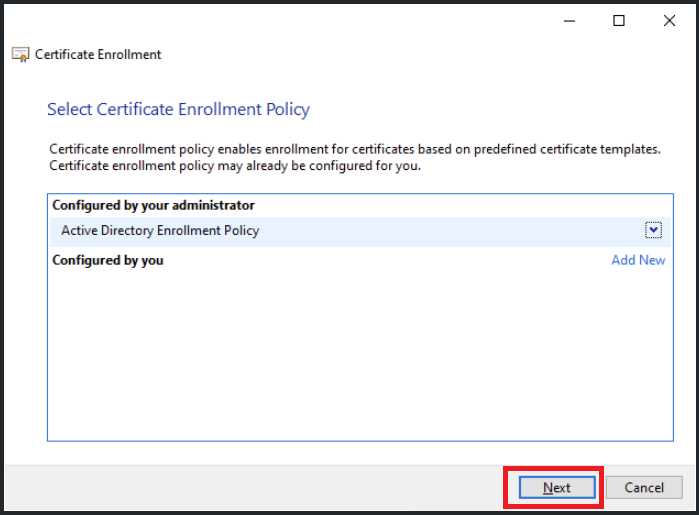
Task: Click the Configured by your administrator header
Action: coord(153,205)
